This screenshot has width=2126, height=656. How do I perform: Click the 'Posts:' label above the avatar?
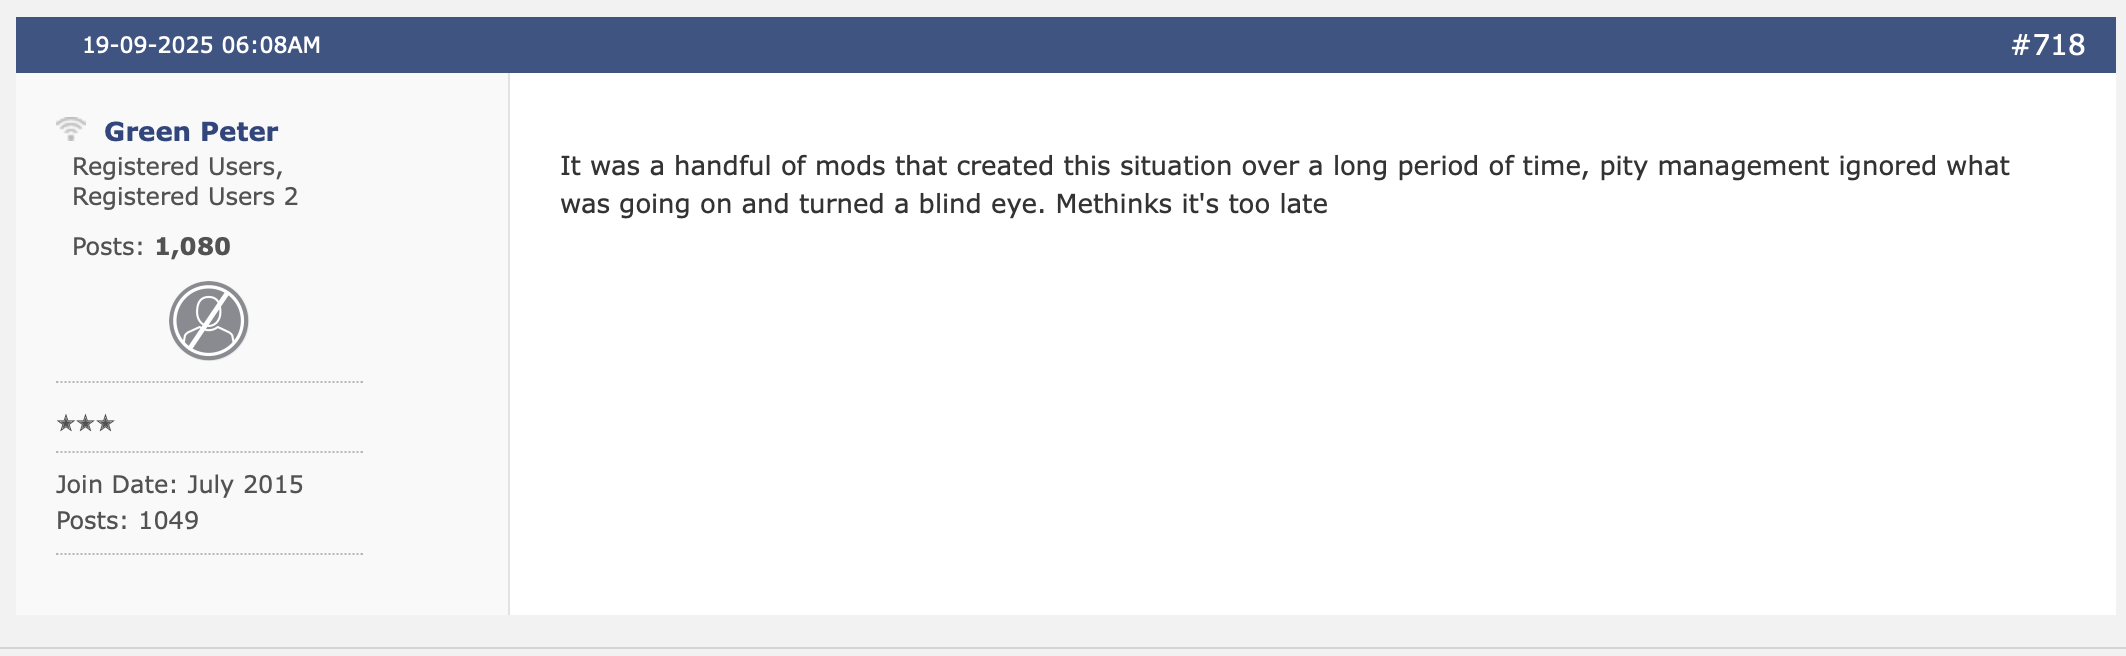pos(108,246)
